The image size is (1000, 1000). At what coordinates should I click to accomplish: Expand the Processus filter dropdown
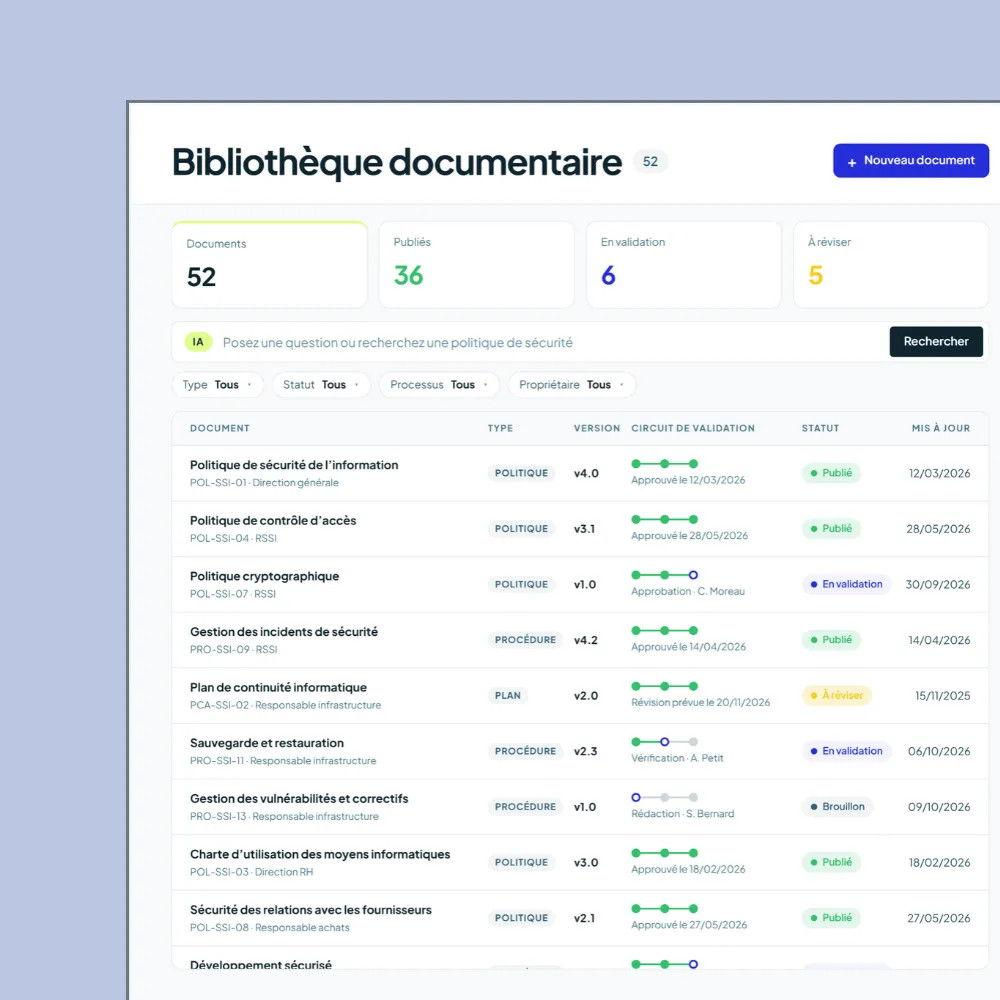pos(439,385)
